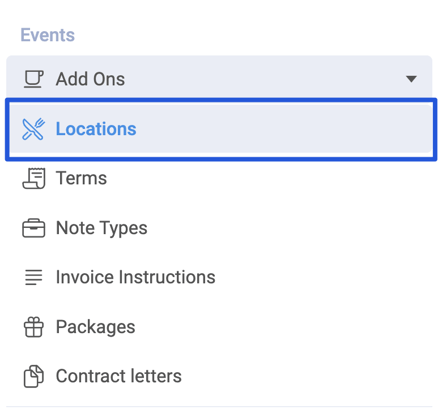Click the documents Contract letters icon
Image resolution: width=442 pixels, height=414 pixels.
pyautogui.click(x=34, y=376)
